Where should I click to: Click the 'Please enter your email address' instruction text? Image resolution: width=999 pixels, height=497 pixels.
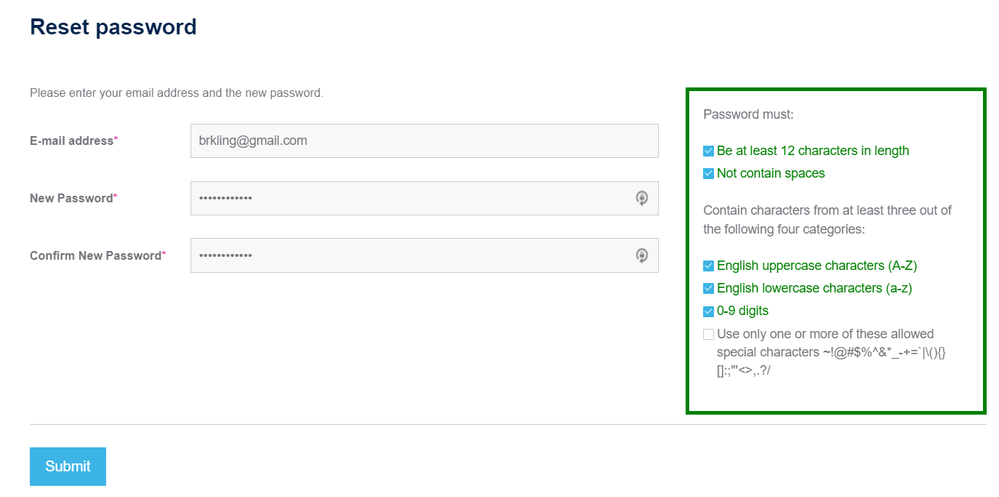(176, 93)
